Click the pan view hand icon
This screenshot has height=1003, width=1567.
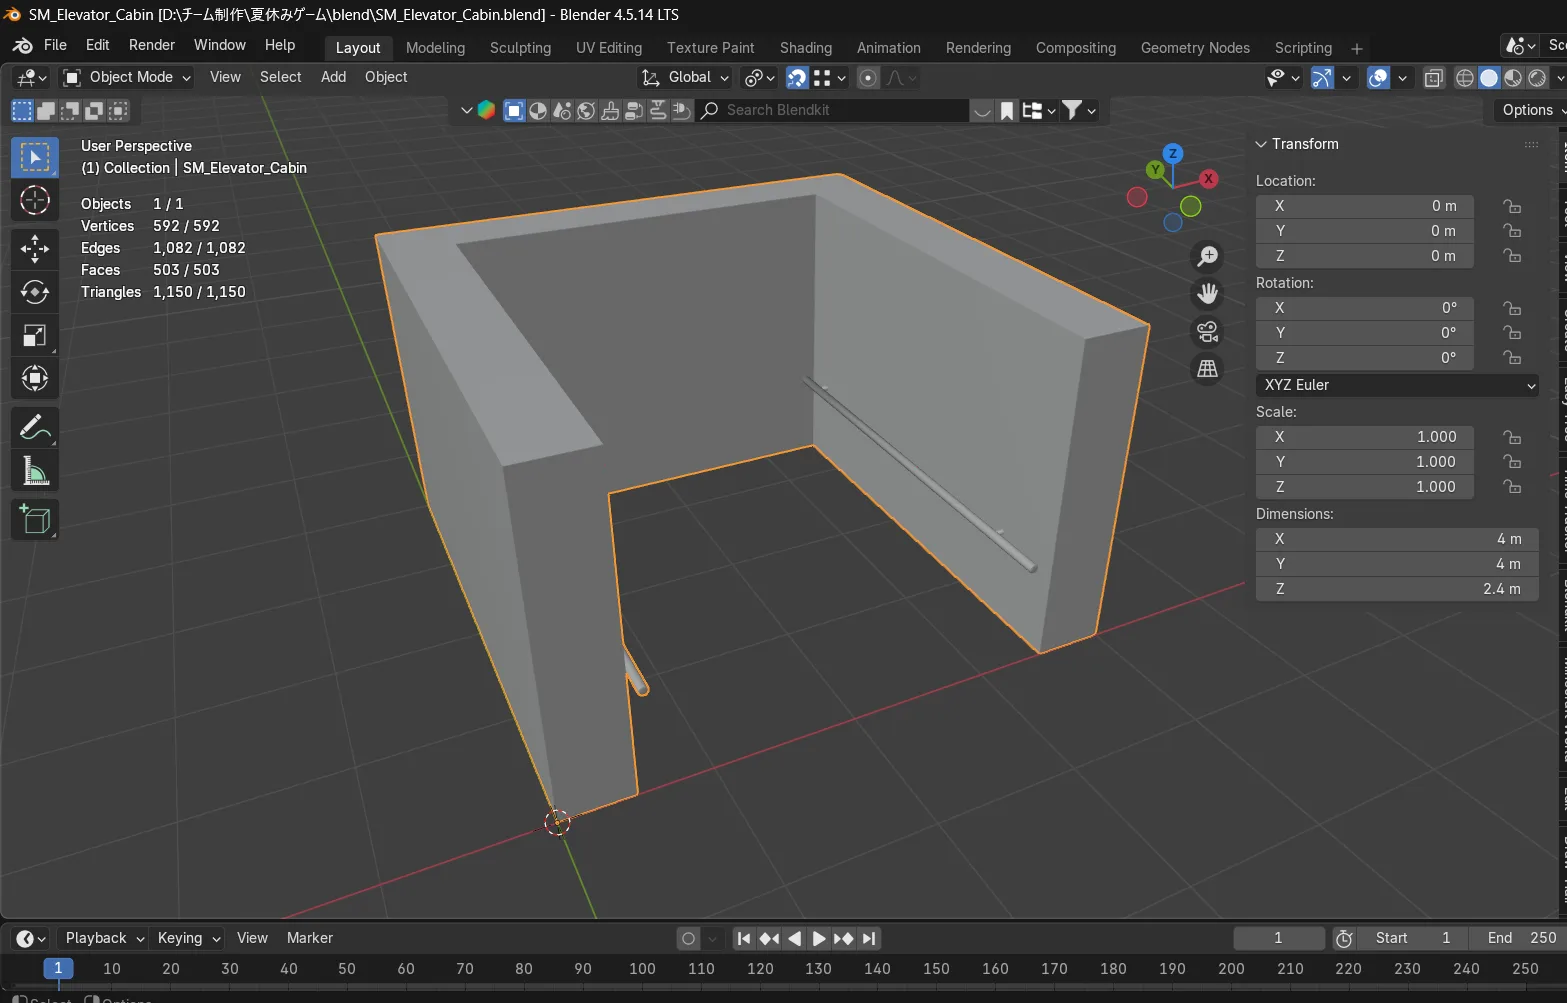pos(1208,294)
